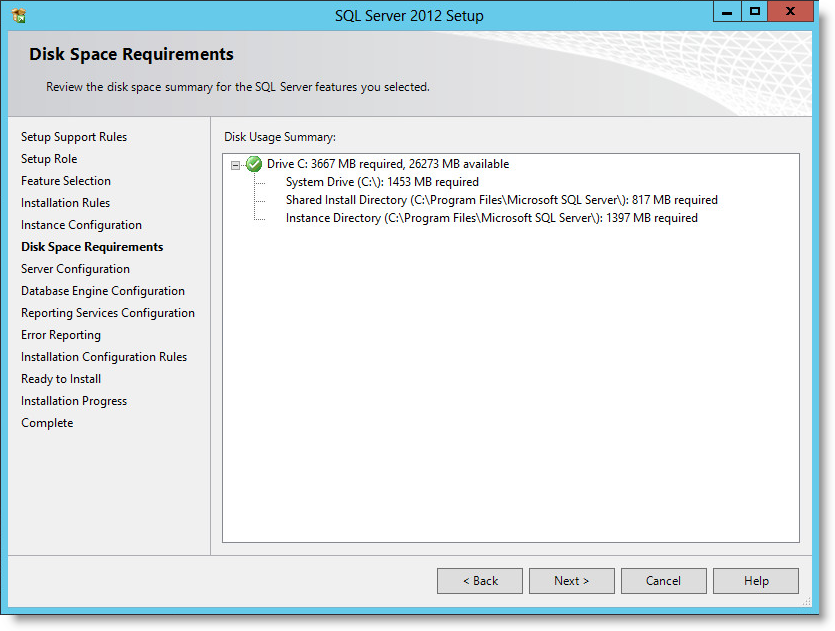
Task: Click Reporting Services Configuration step
Action: (108, 313)
